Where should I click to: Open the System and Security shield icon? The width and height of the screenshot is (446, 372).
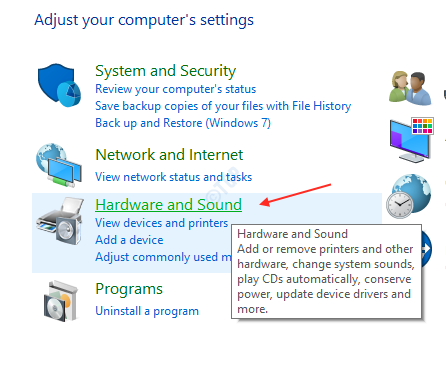click(59, 85)
